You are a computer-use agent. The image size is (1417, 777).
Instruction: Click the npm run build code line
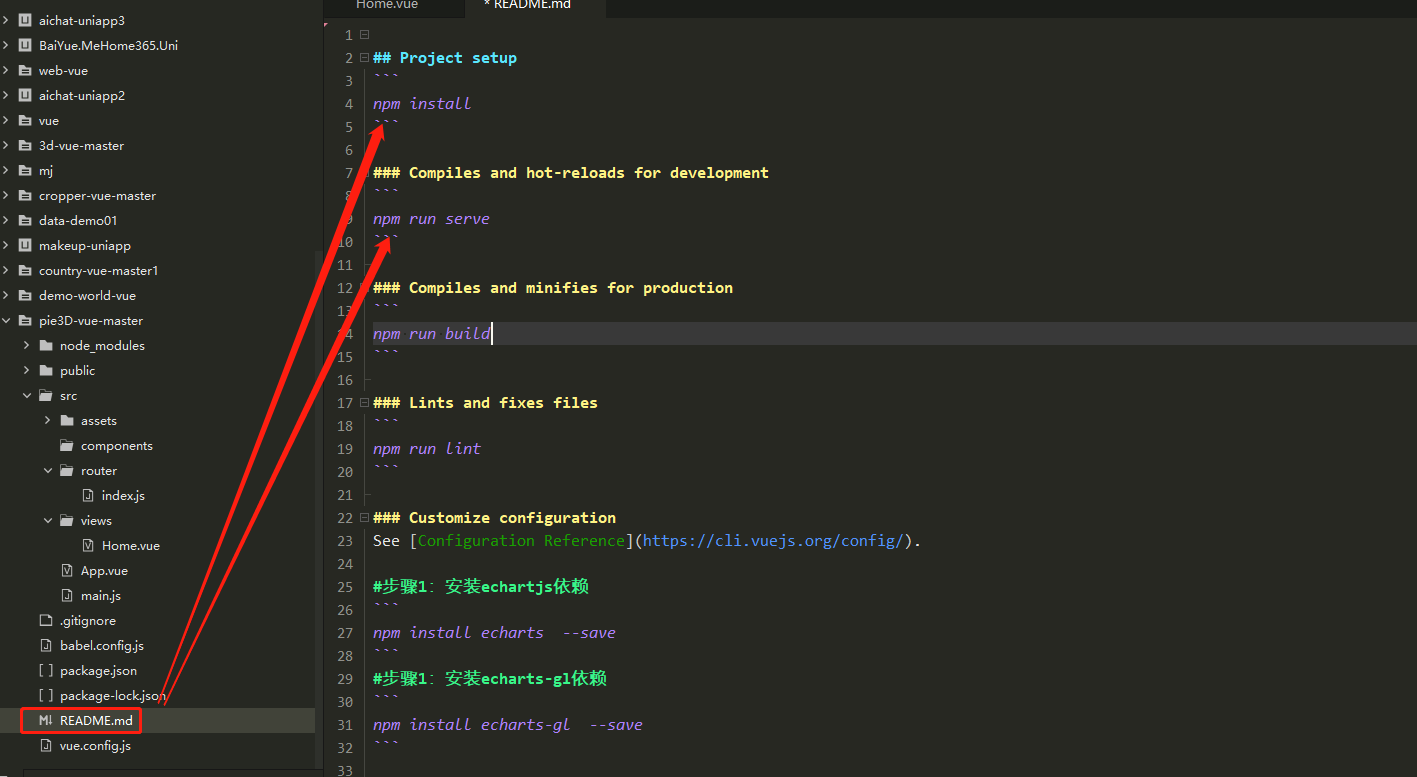[432, 334]
